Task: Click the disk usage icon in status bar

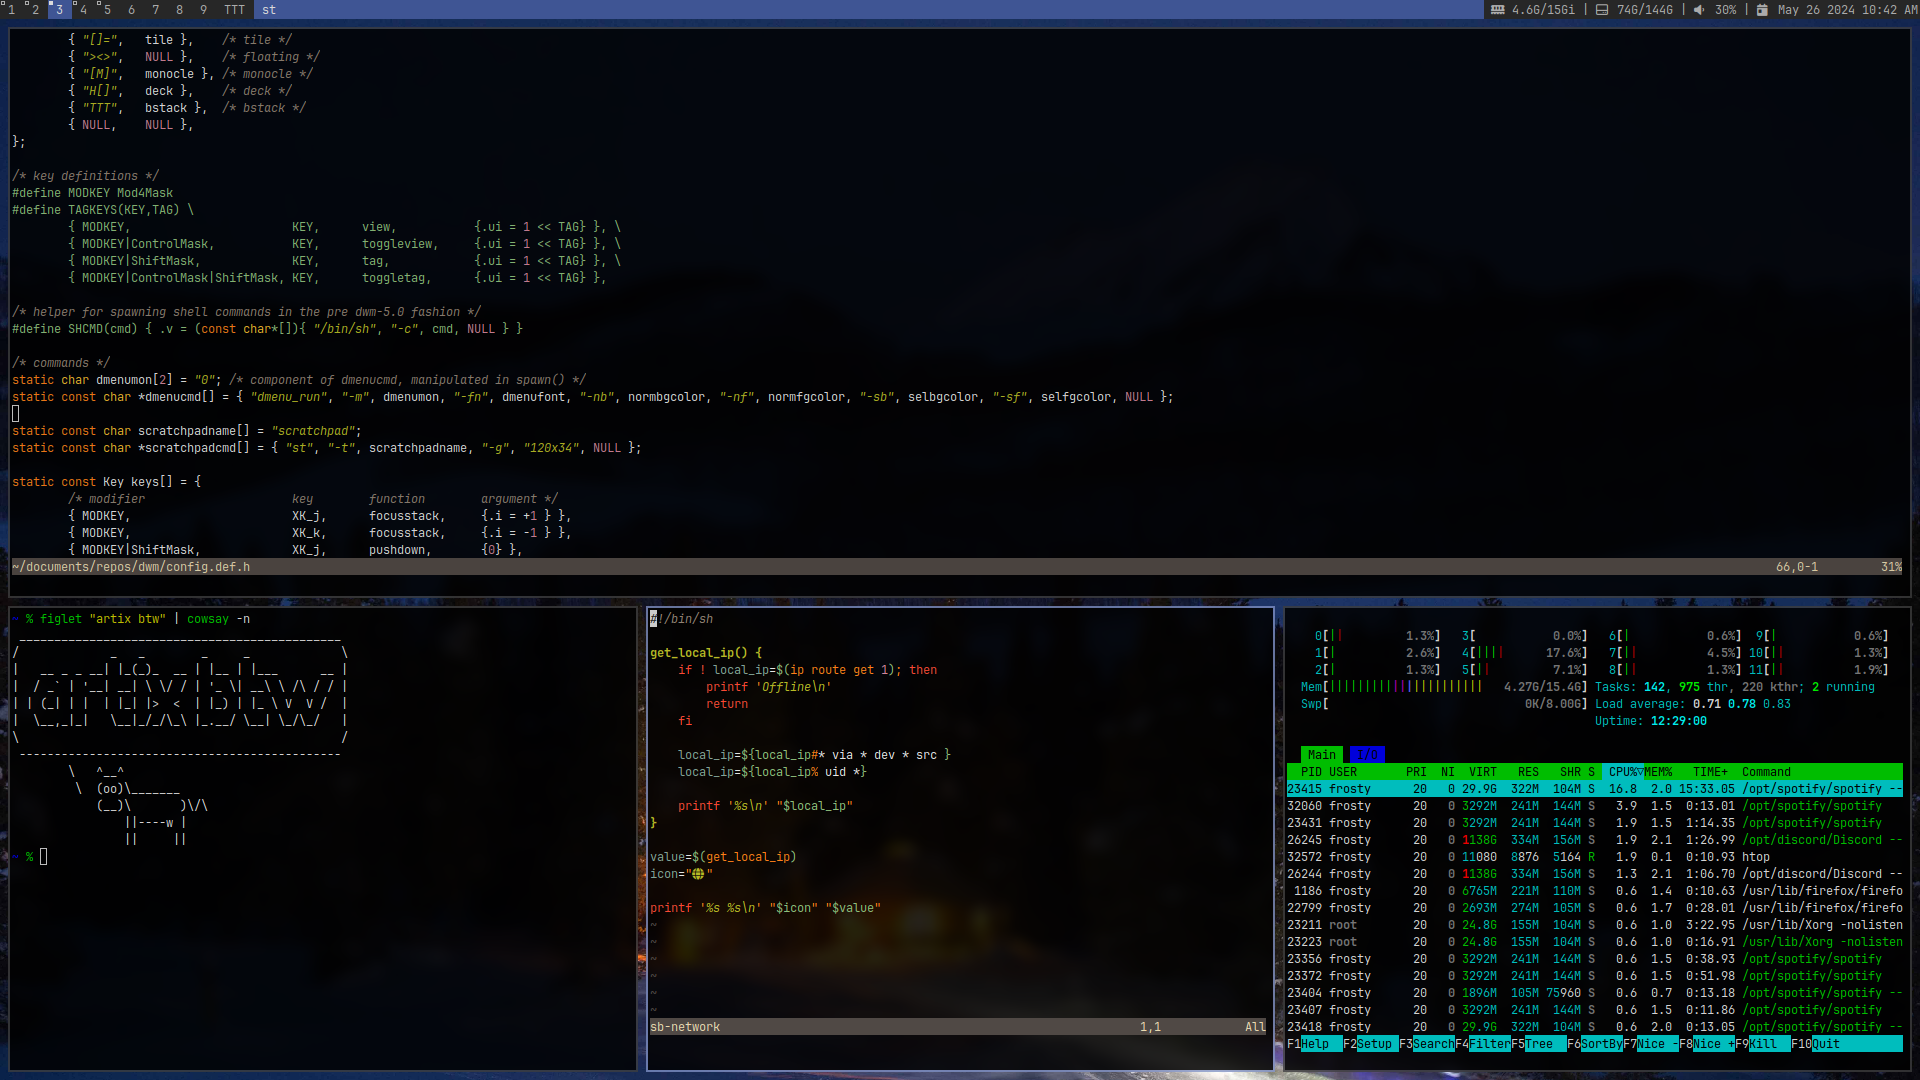Action: pyautogui.click(x=1602, y=10)
